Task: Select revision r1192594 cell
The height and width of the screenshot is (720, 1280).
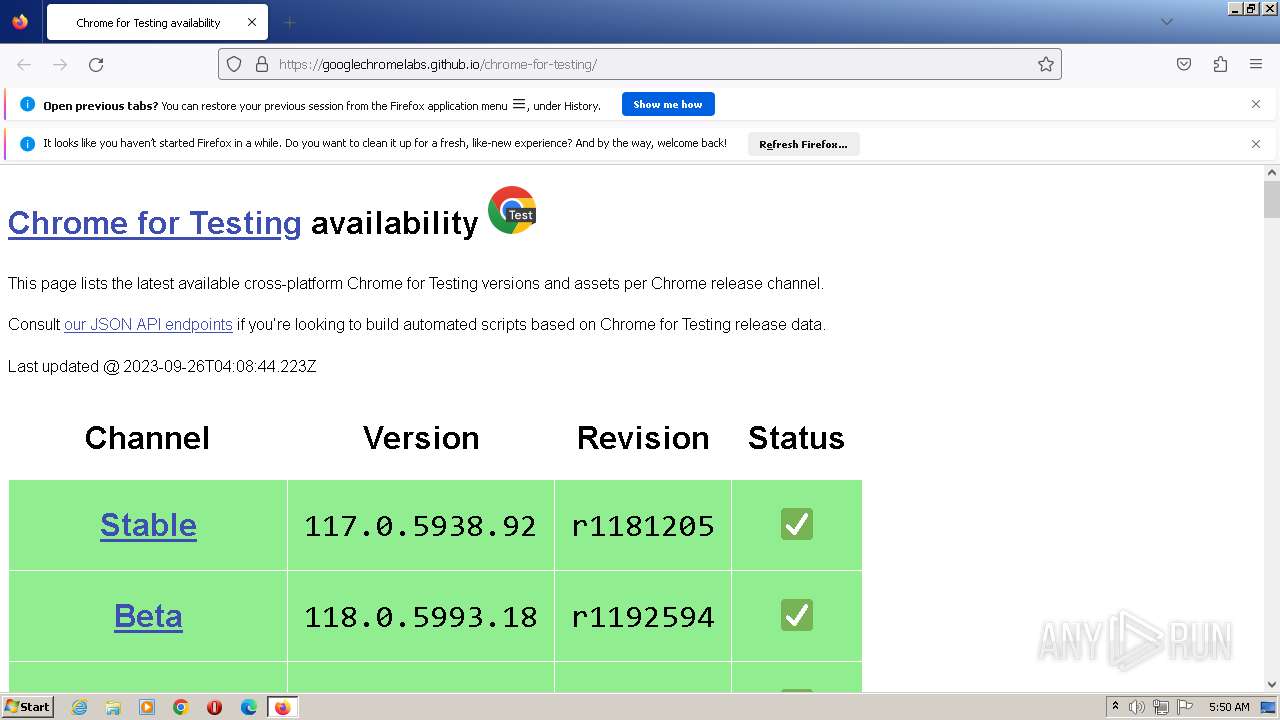Action: [643, 617]
